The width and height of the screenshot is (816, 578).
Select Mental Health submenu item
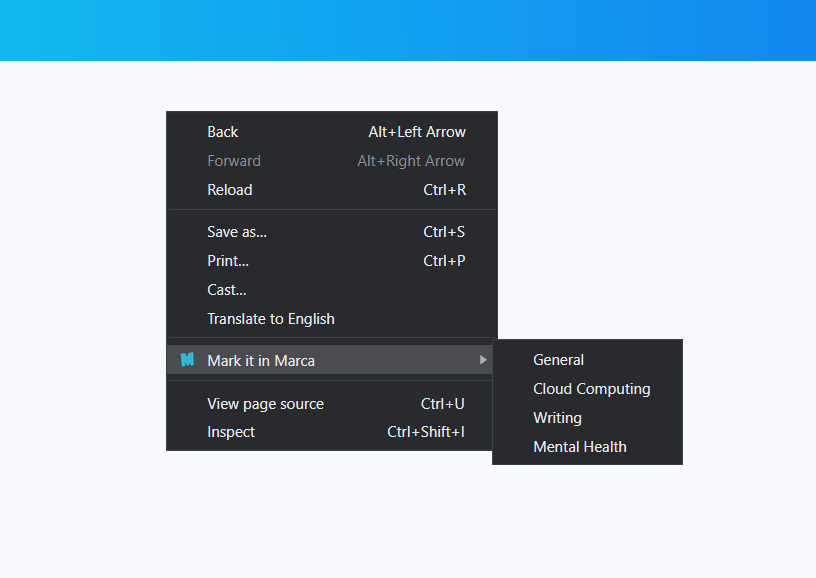point(587,447)
